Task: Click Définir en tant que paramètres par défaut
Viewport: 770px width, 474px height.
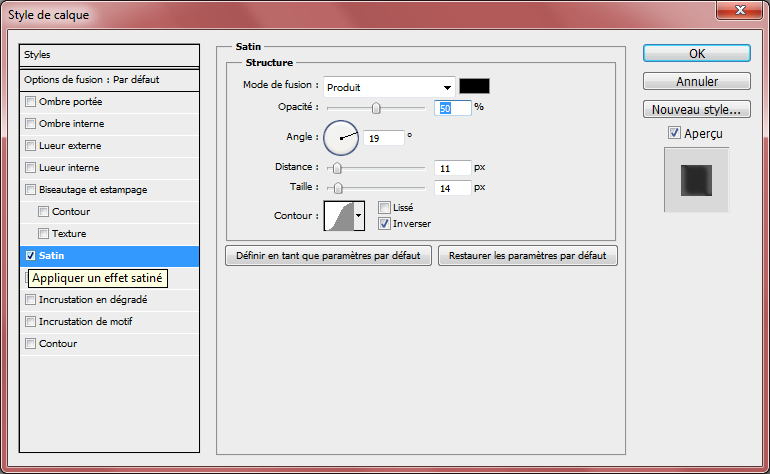Action: click(x=328, y=256)
